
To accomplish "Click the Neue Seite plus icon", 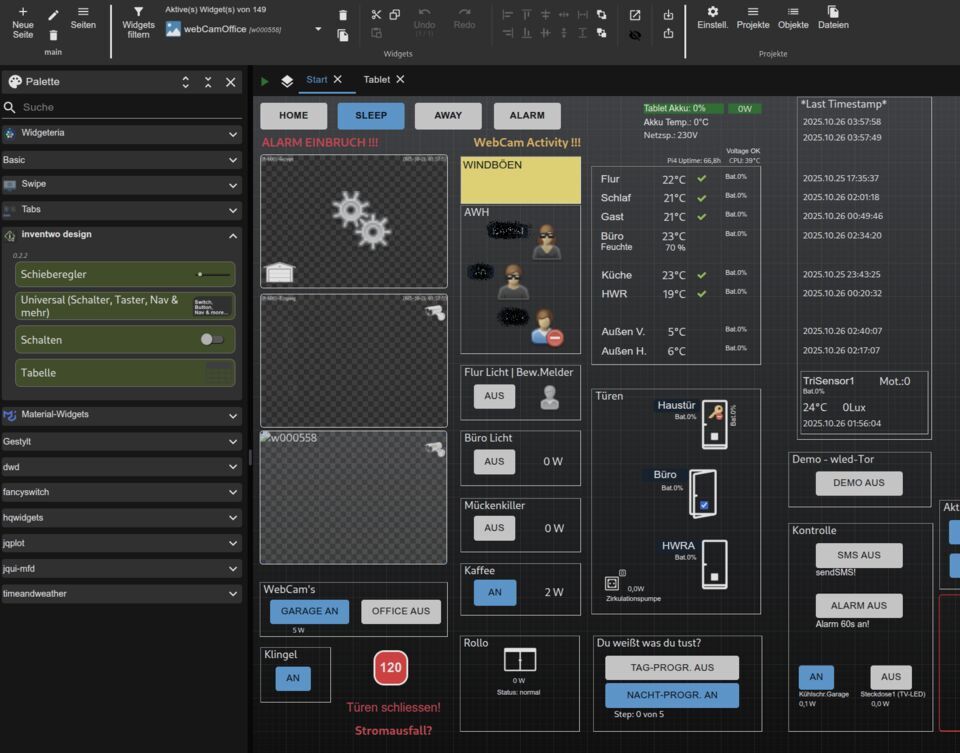I will click(x=22, y=11).
